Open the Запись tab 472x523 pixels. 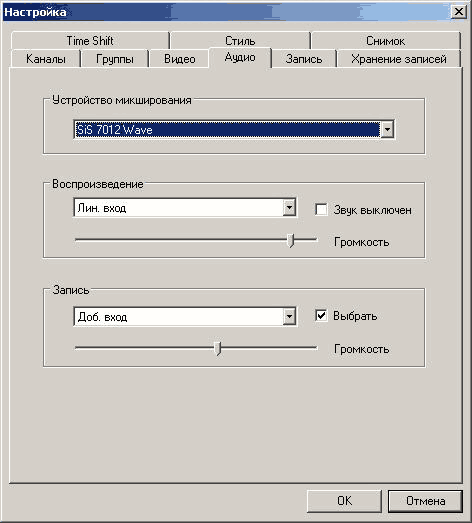click(304, 59)
